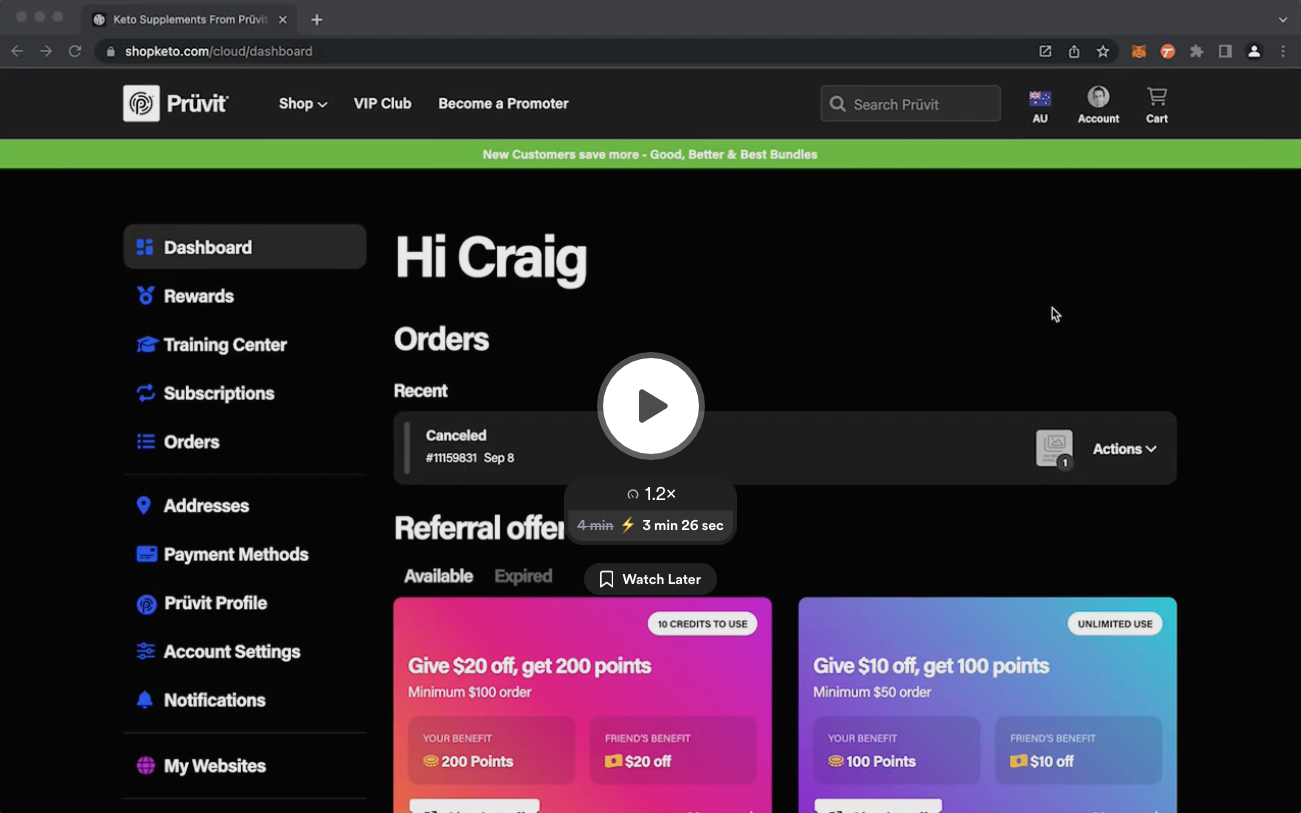Click Give $20 off, get 200 points
Viewport: 1301px width, 813px height.
[x=530, y=666]
